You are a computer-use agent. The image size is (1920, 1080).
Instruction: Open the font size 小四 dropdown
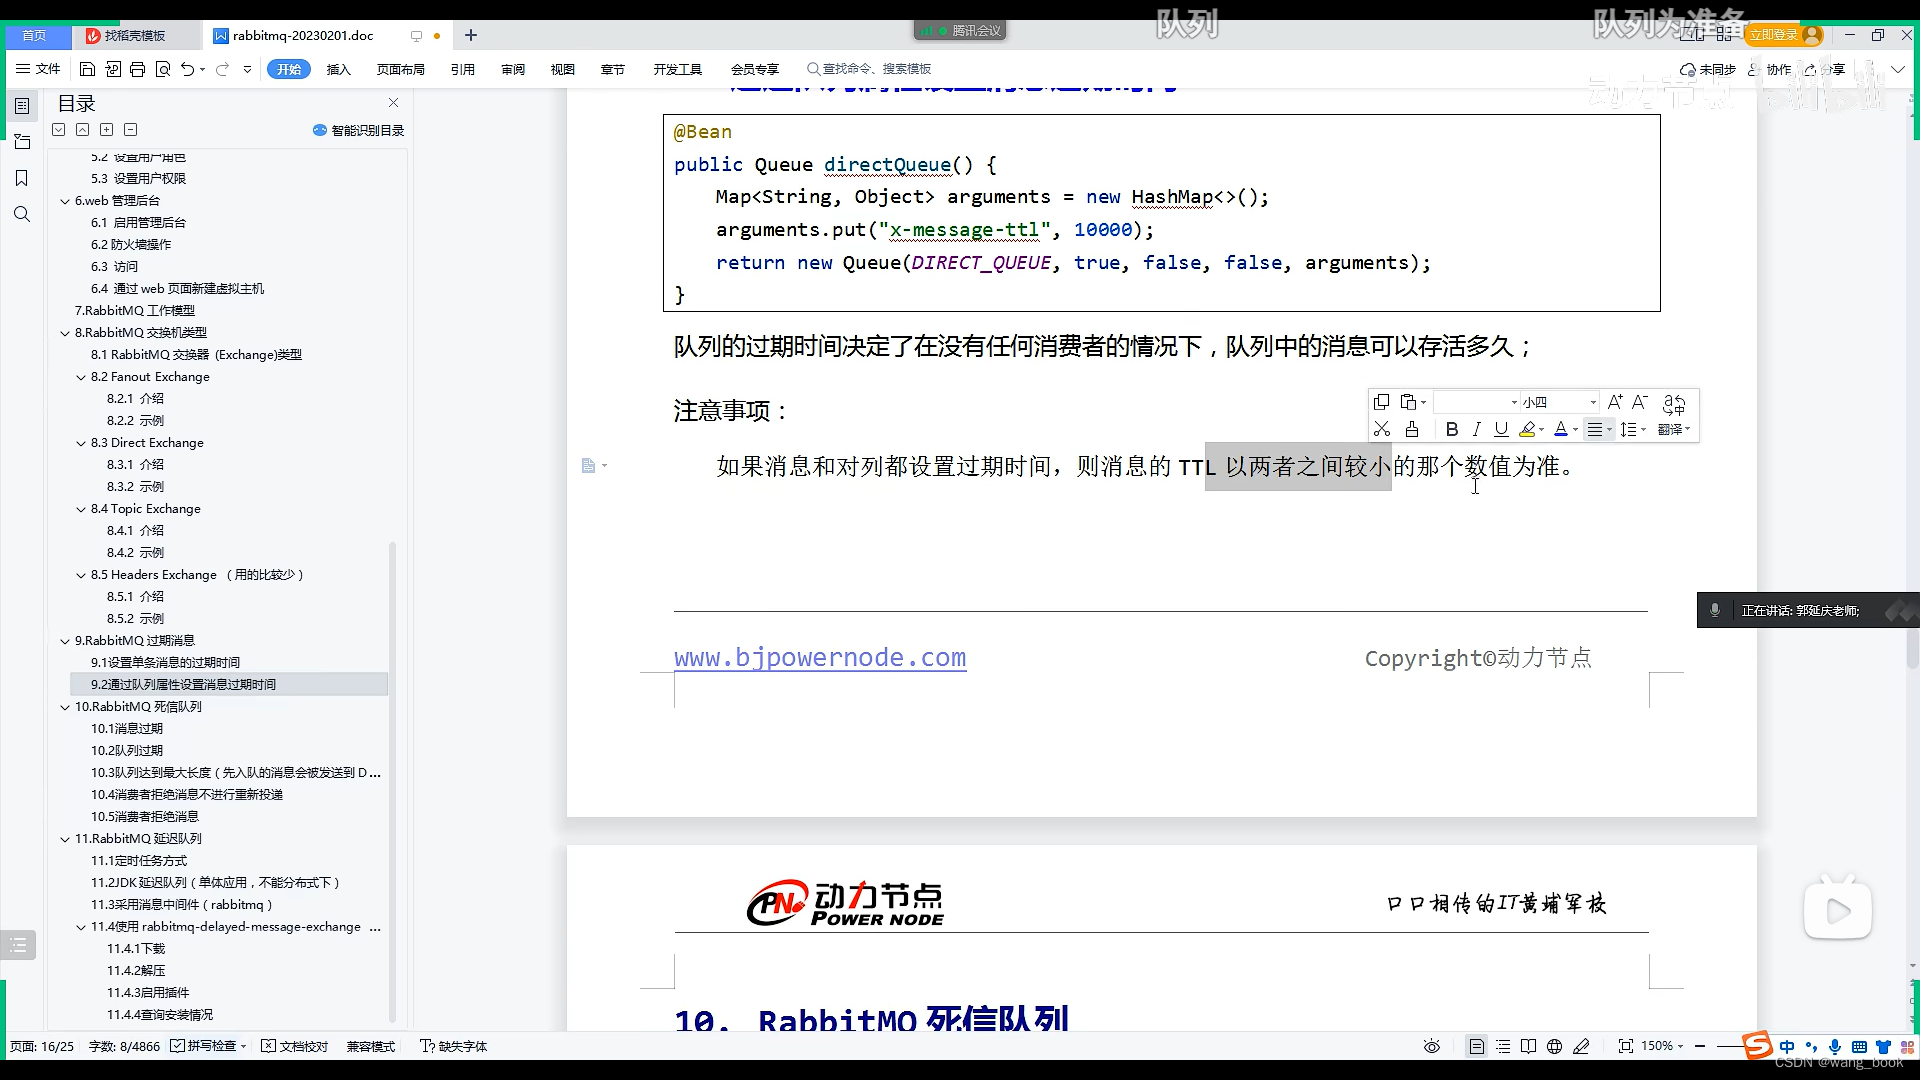(1593, 402)
